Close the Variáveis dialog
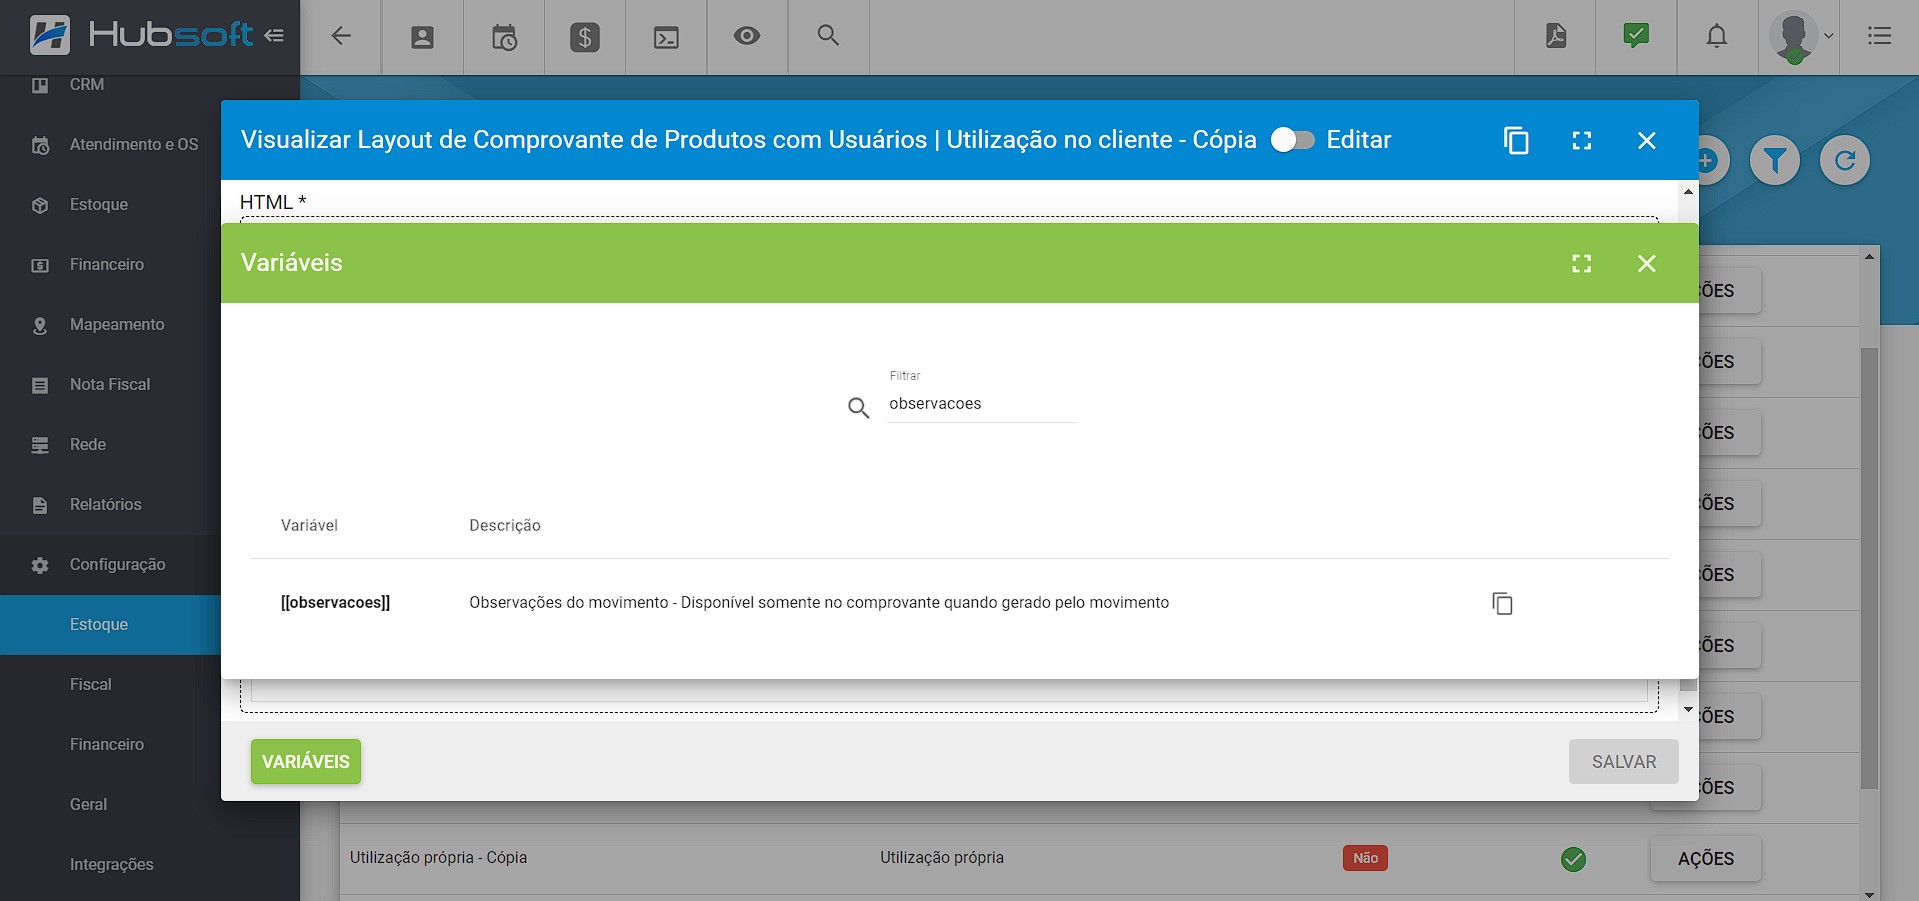Screen dimensions: 1919x901 [1647, 263]
